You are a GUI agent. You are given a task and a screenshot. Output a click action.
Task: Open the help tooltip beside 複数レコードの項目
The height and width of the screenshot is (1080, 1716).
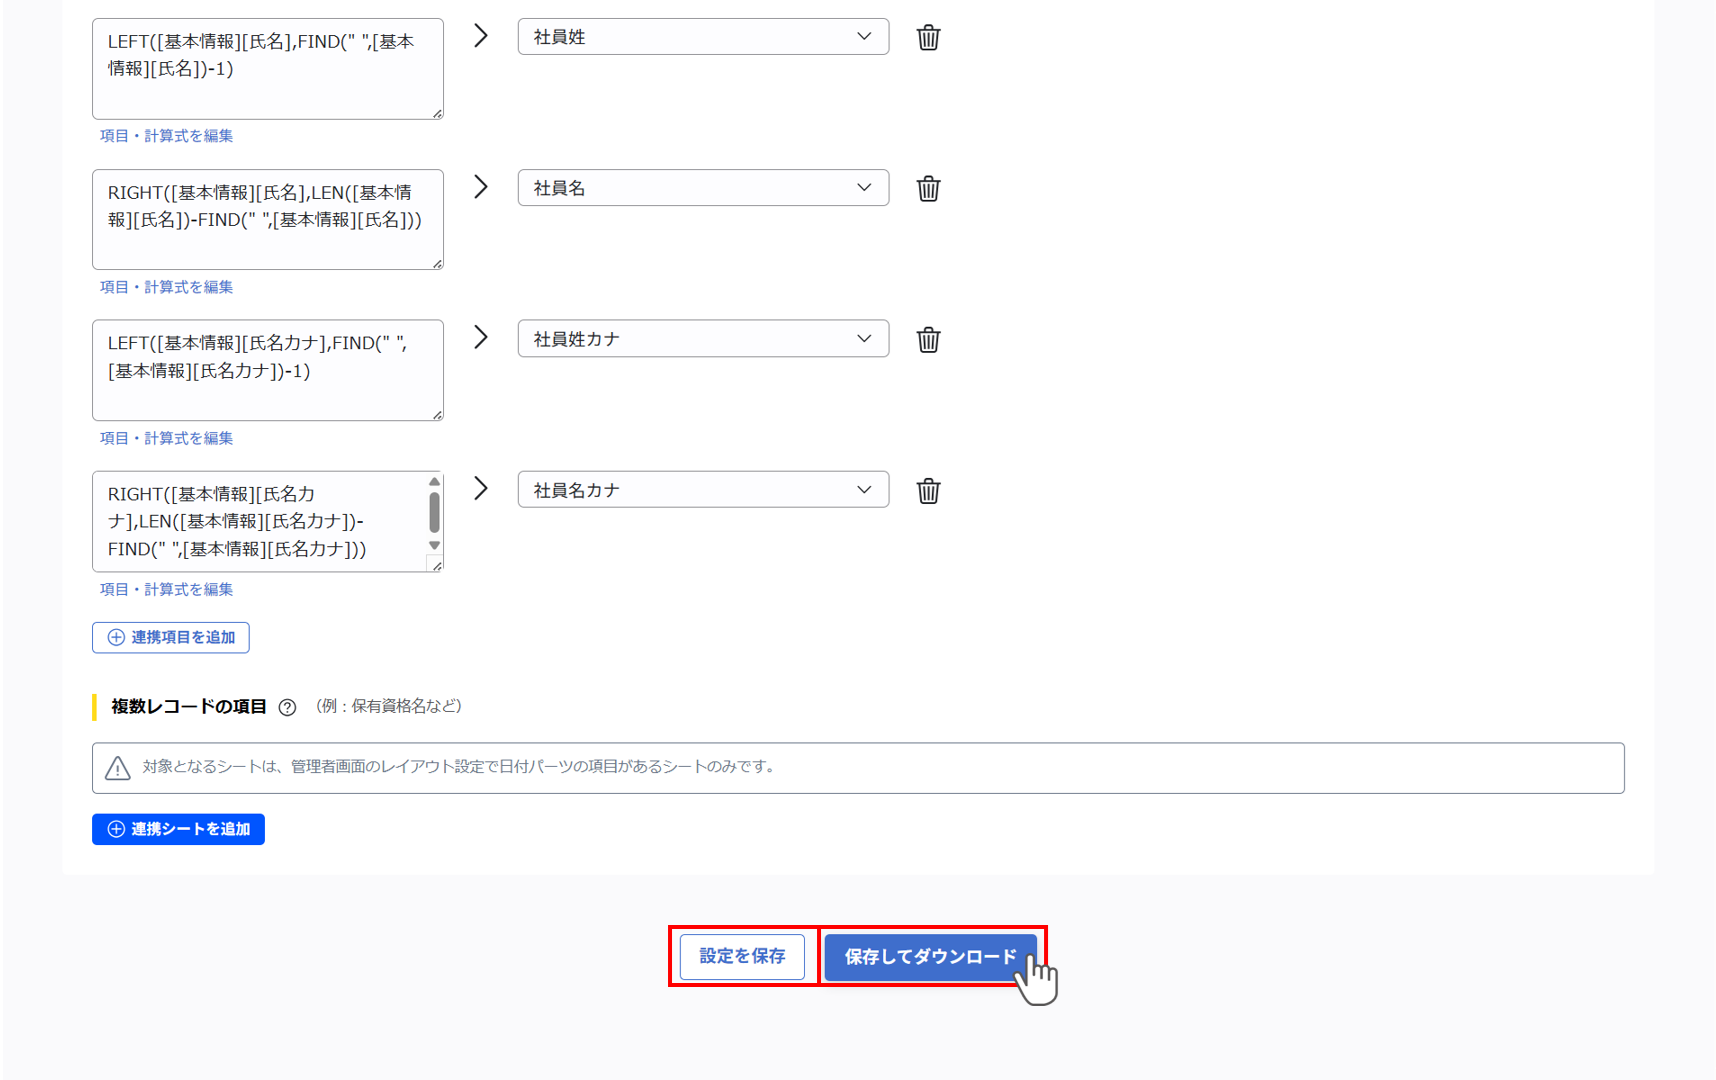pos(287,707)
